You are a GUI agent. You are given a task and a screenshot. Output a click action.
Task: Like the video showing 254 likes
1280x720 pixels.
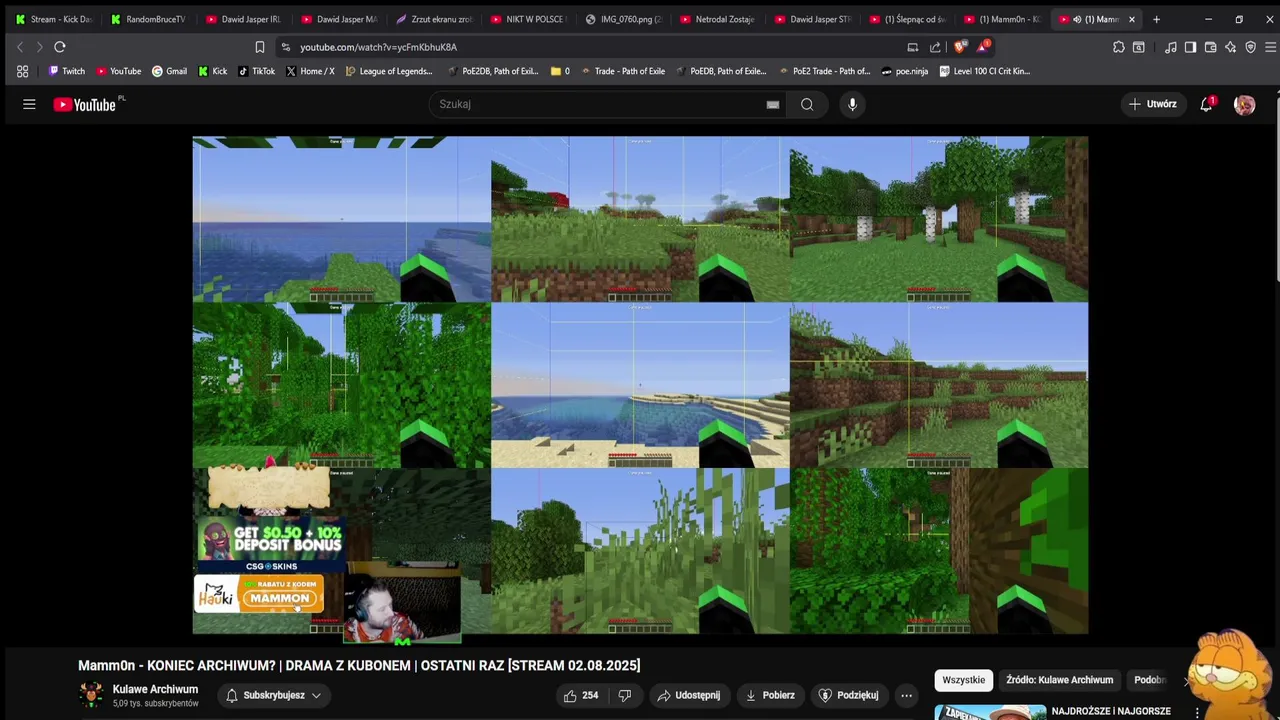pyautogui.click(x=581, y=695)
